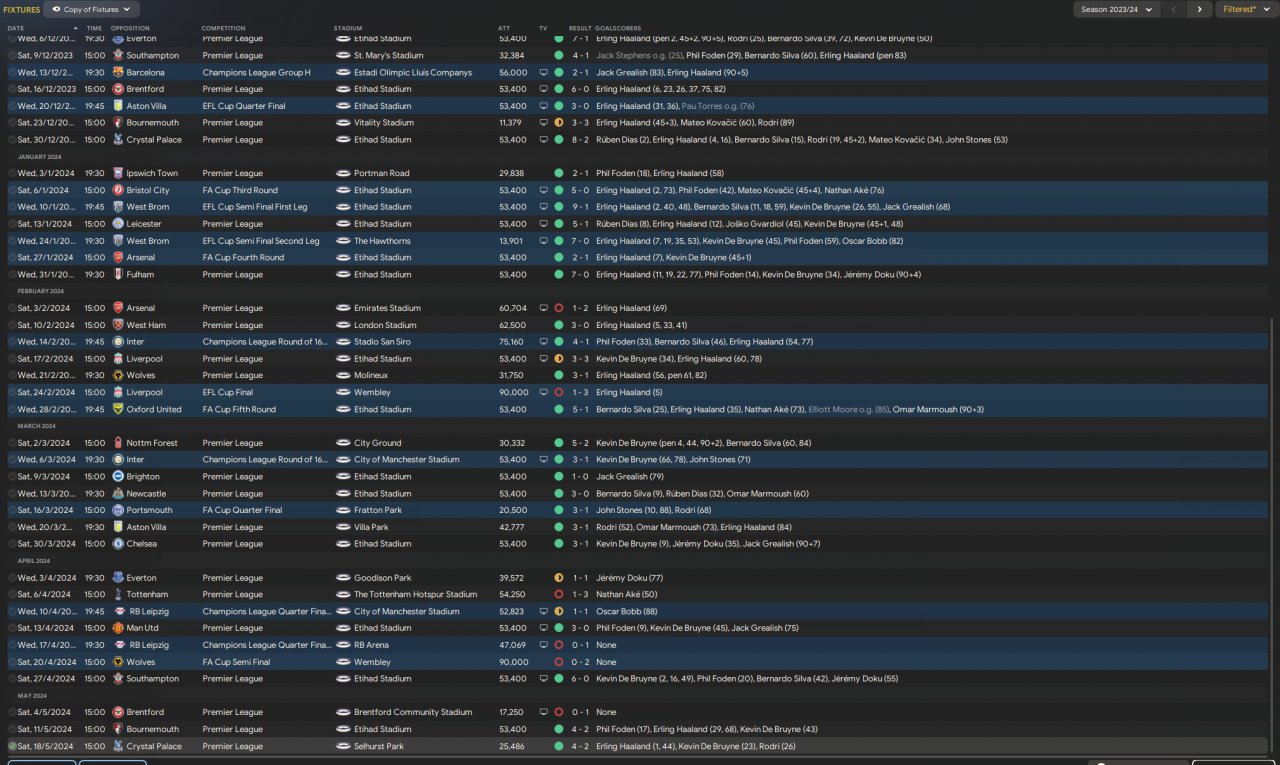Click the Newcastle club badge
The image size is (1280, 765).
(118, 494)
